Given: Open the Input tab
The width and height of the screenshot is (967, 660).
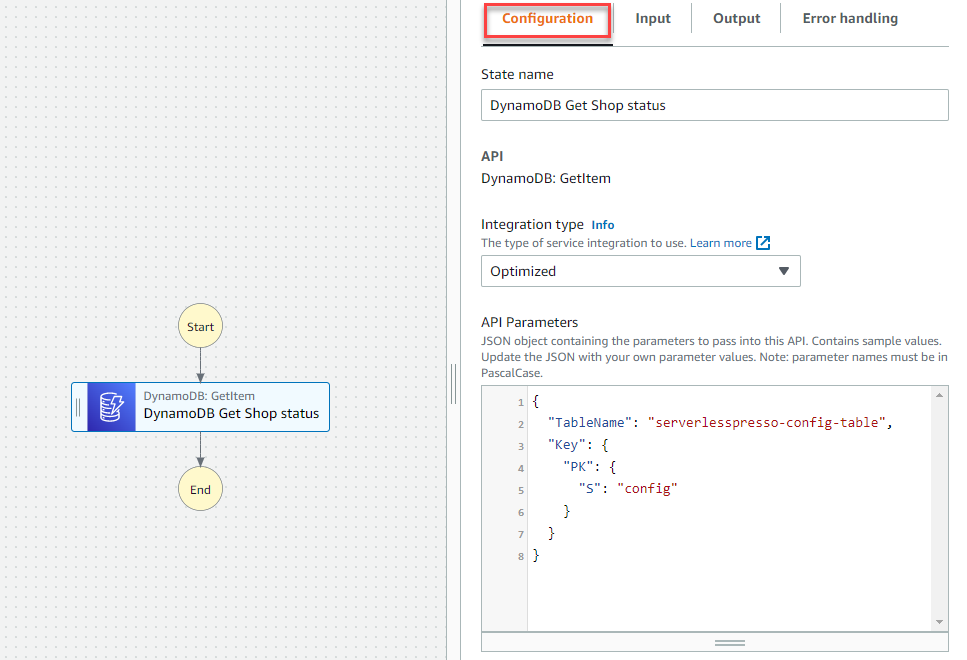Looking at the screenshot, I should click(652, 19).
